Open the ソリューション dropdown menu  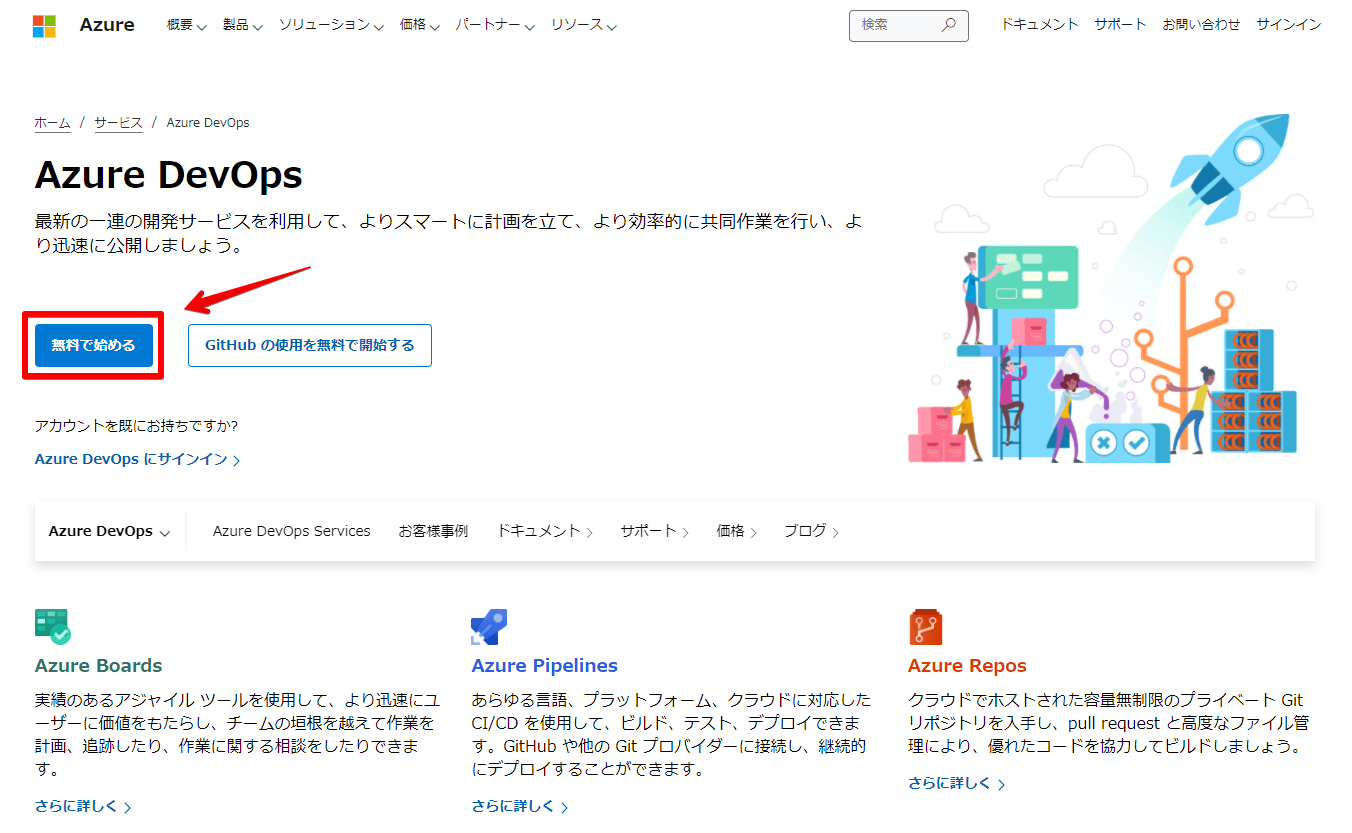tap(331, 25)
